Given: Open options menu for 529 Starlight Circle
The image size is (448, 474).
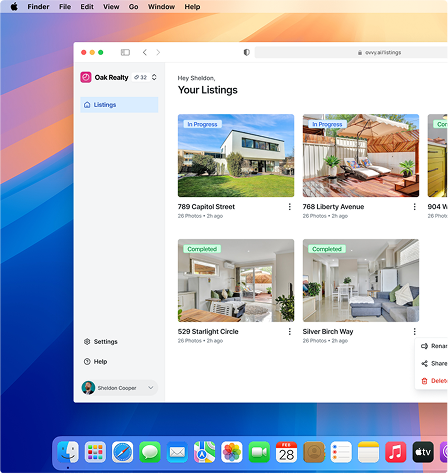Looking at the screenshot, I should tap(289, 331).
